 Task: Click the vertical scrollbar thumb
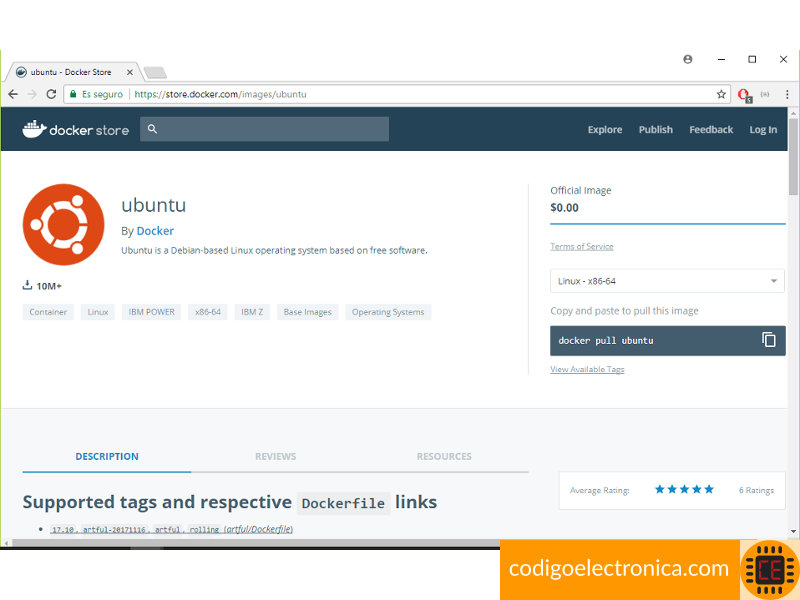pos(793,157)
